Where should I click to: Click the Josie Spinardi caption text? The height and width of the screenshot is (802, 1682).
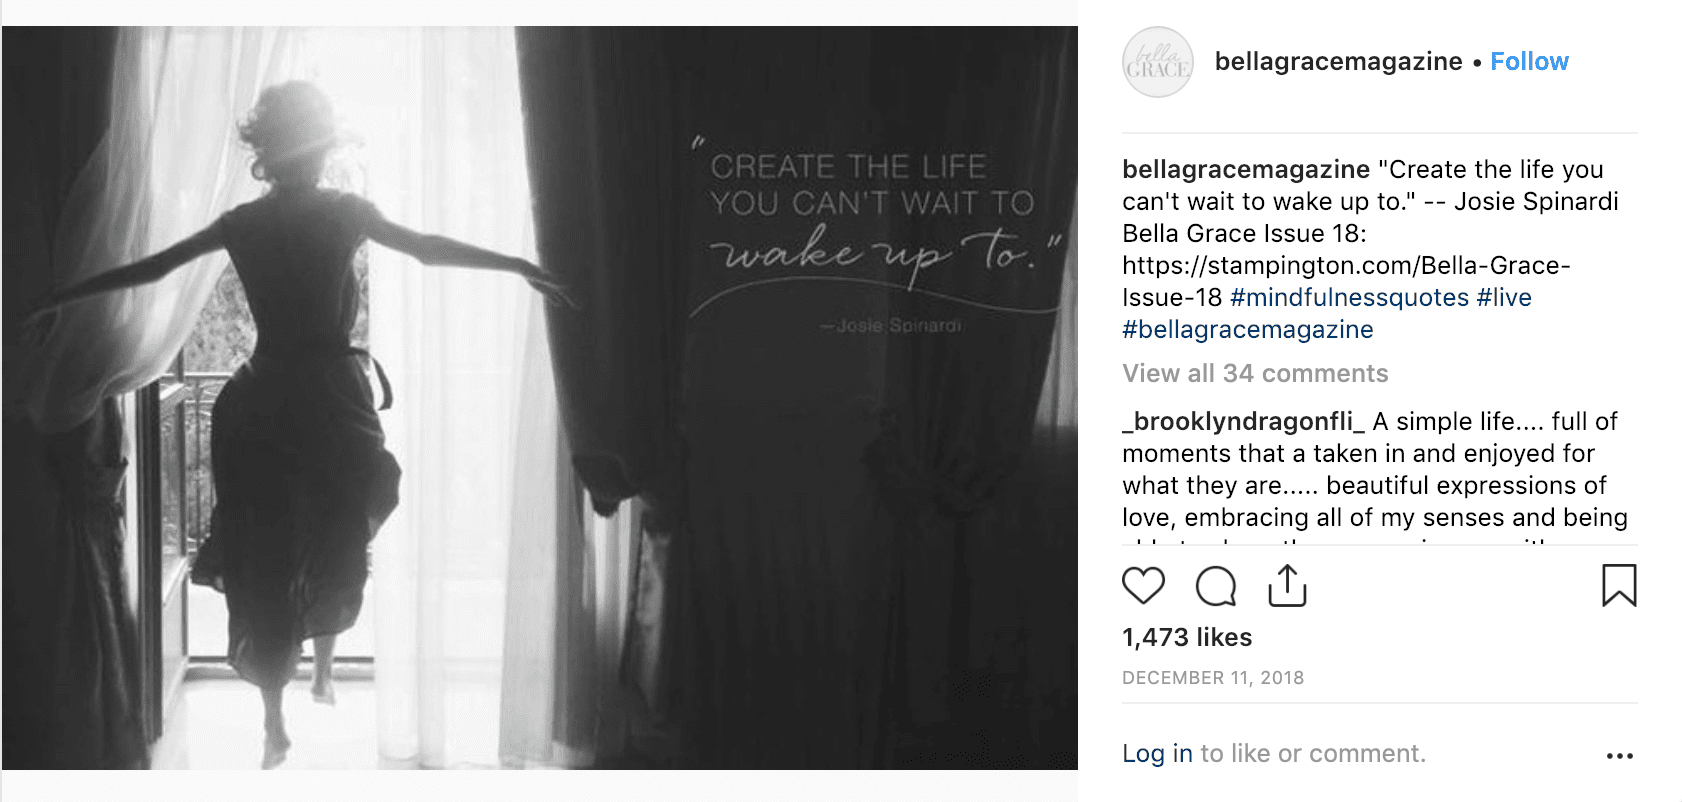point(1535,202)
